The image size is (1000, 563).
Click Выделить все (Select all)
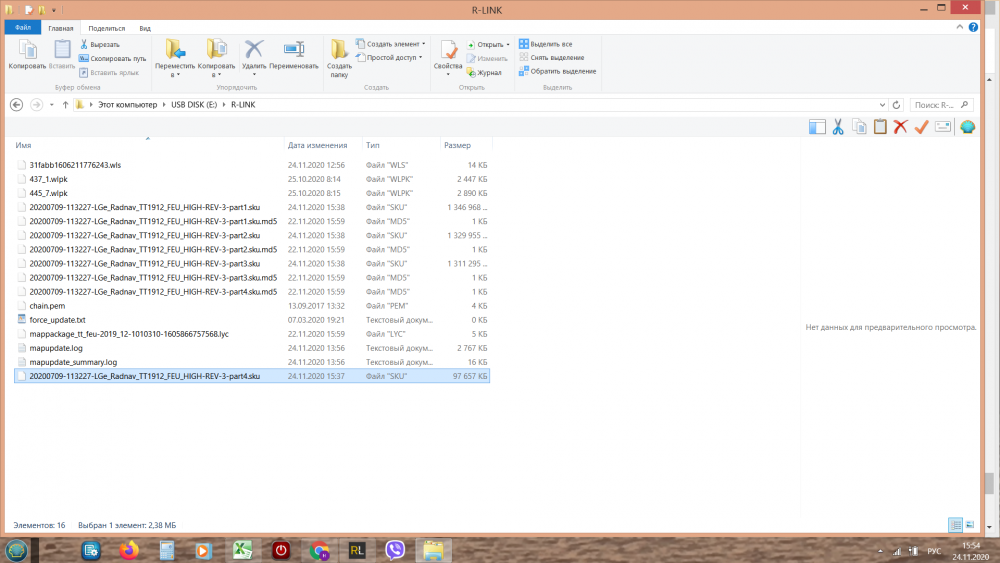pos(546,44)
